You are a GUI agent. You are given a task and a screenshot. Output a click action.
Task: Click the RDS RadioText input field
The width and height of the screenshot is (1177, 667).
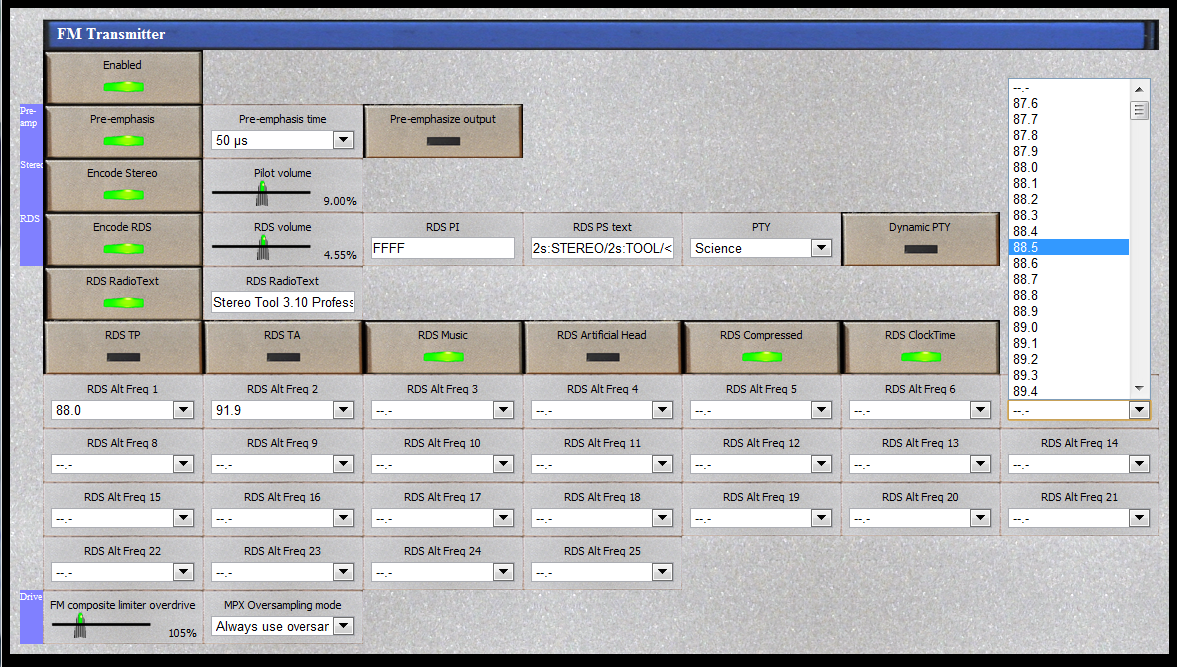283,302
